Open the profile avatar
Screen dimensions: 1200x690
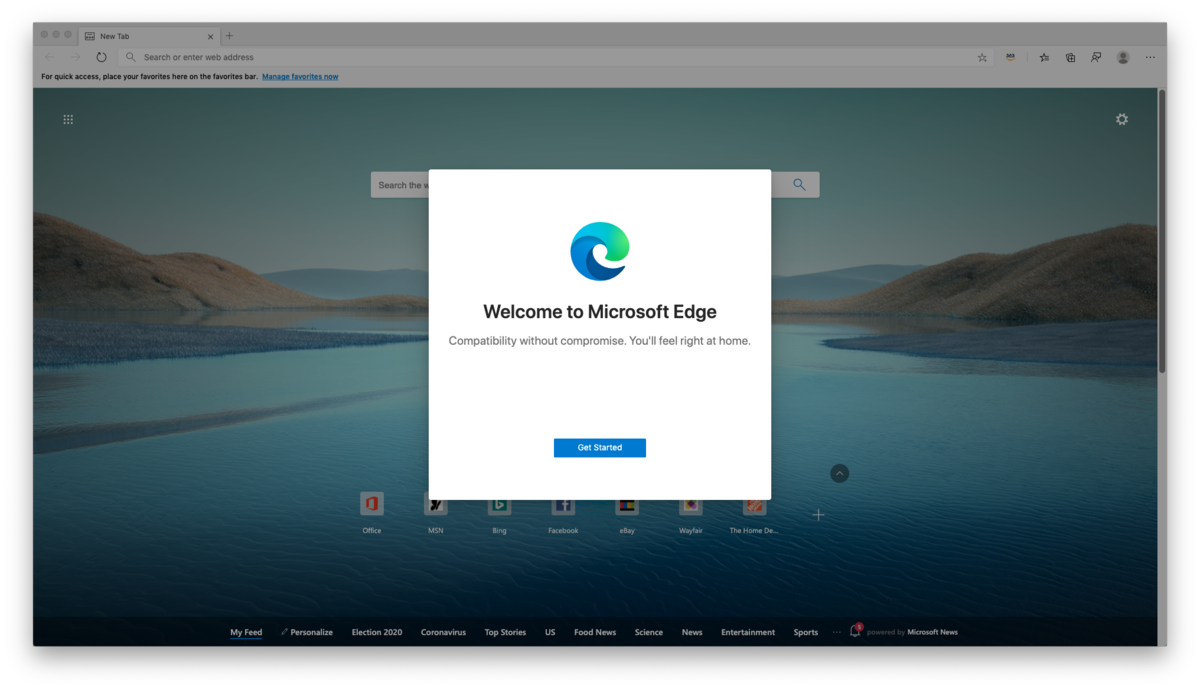tap(1123, 57)
